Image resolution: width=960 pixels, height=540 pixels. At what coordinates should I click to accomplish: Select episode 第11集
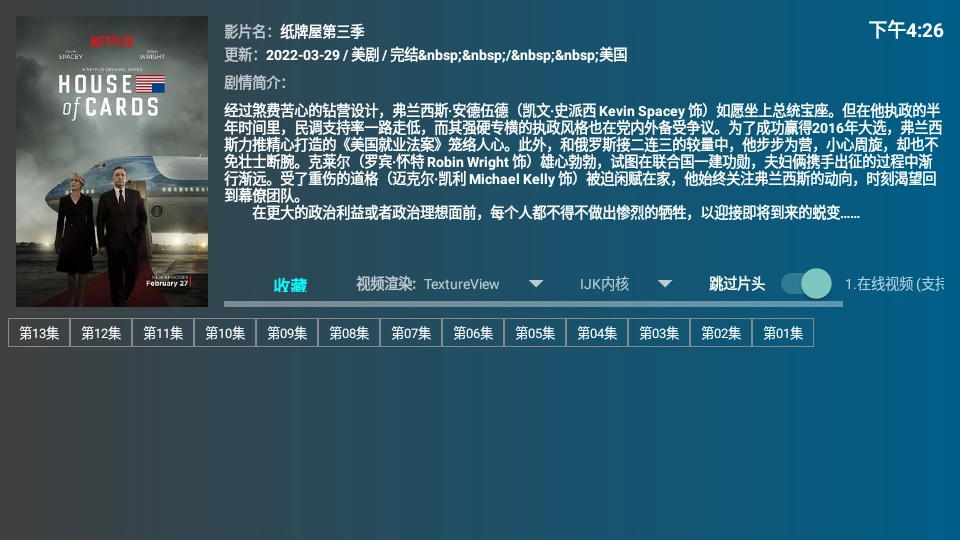click(163, 334)
